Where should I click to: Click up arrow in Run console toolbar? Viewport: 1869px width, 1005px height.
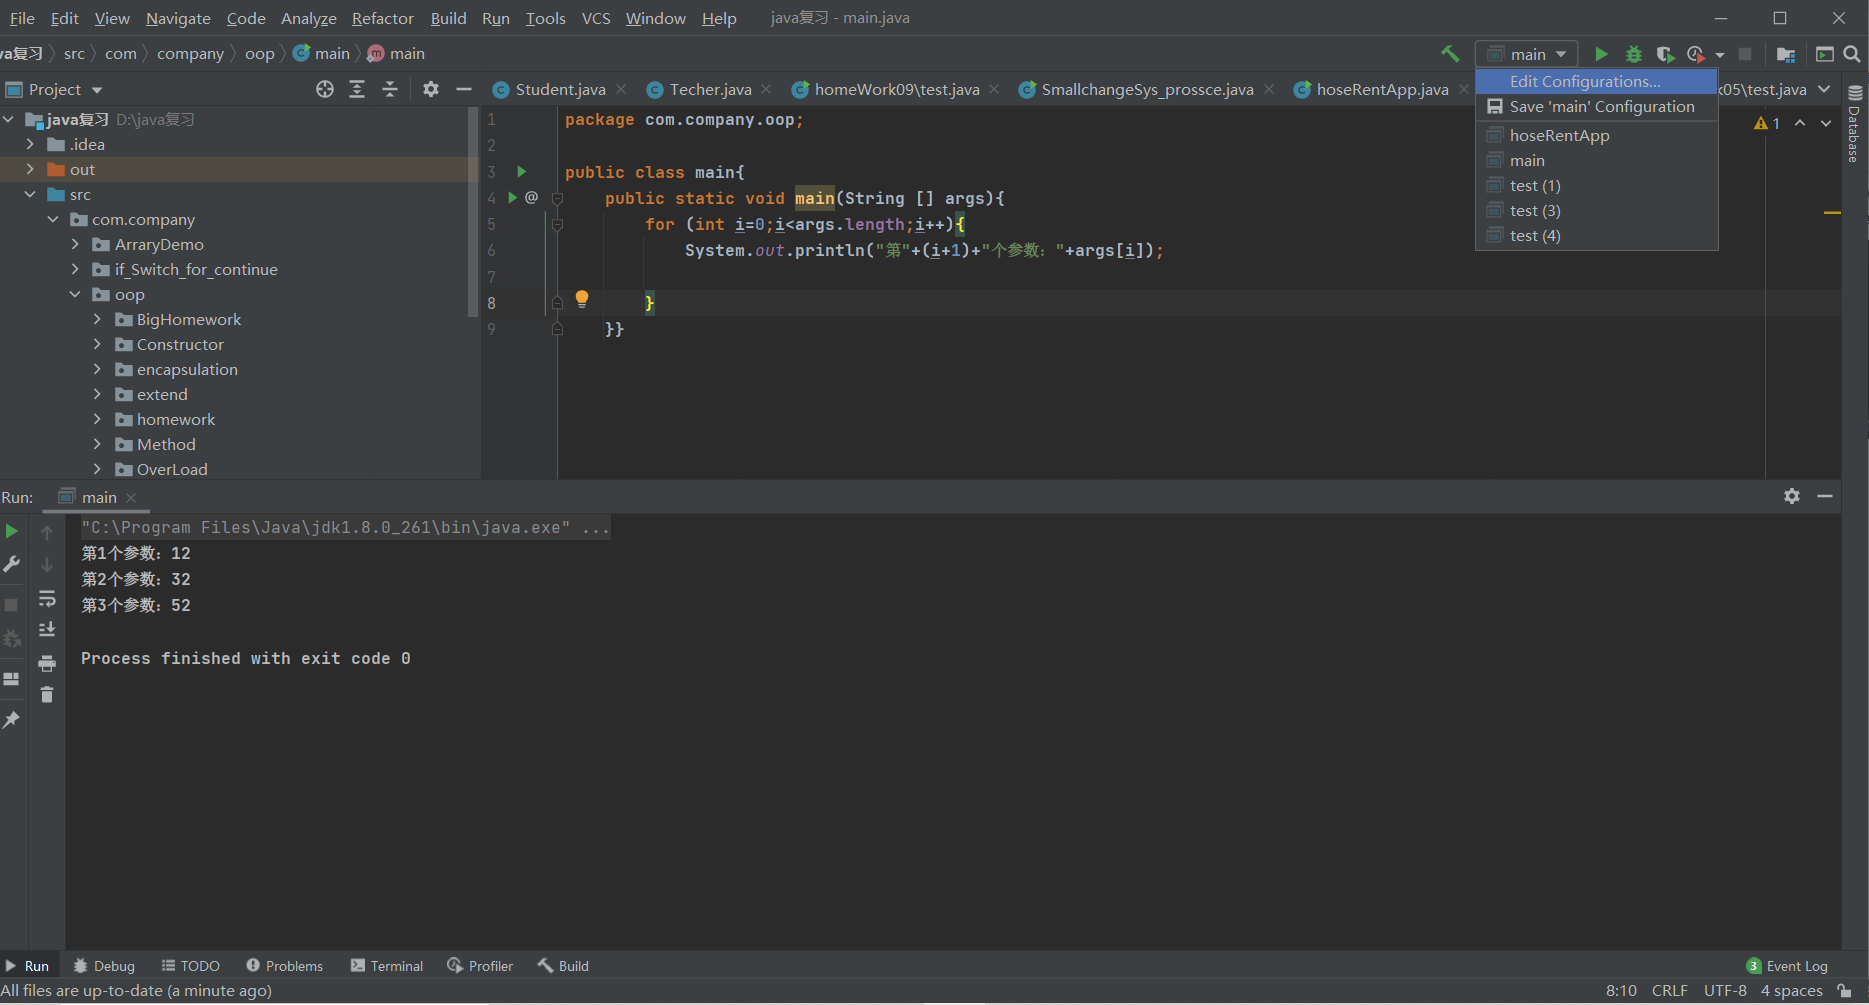coord(47,533)
